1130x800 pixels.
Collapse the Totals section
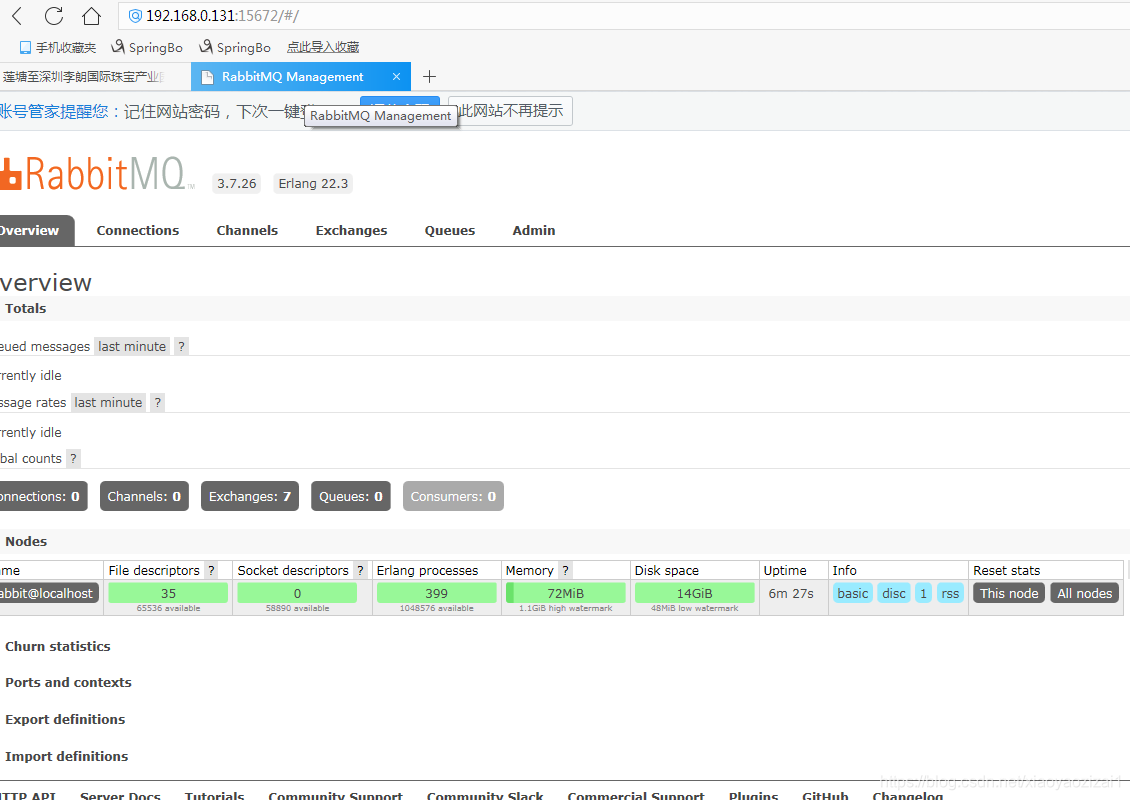pos(26,308)
